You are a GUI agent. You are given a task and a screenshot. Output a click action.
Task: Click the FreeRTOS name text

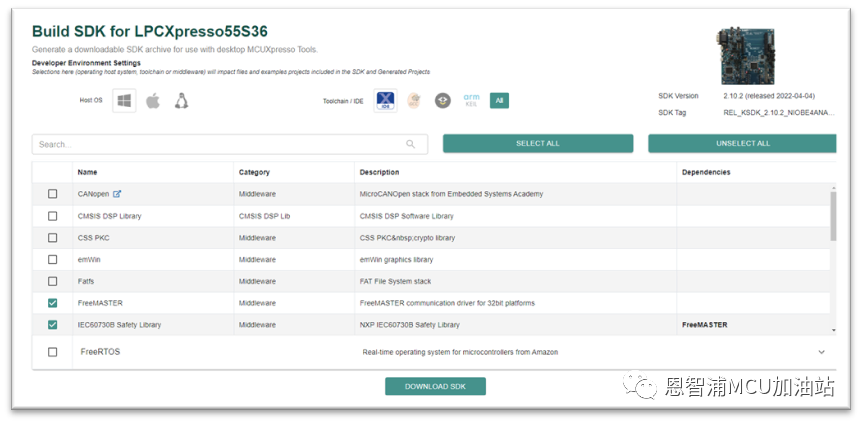[x=100, y=351]
